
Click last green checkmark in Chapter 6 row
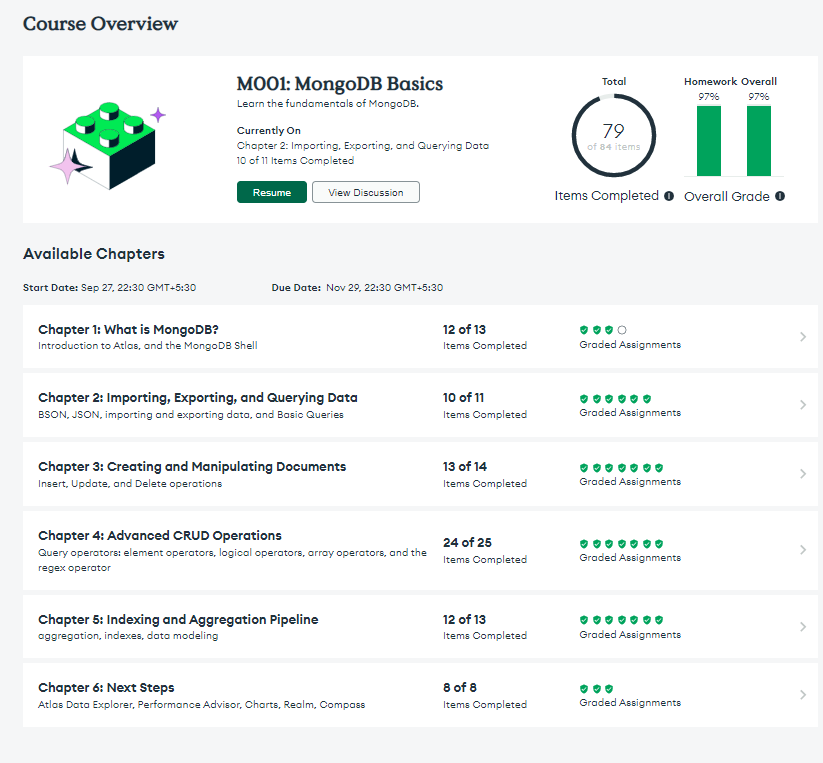609,689
